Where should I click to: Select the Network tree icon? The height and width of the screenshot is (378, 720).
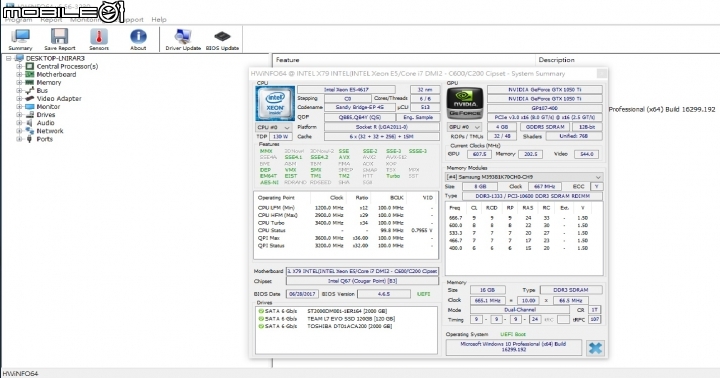coord(30,131)
